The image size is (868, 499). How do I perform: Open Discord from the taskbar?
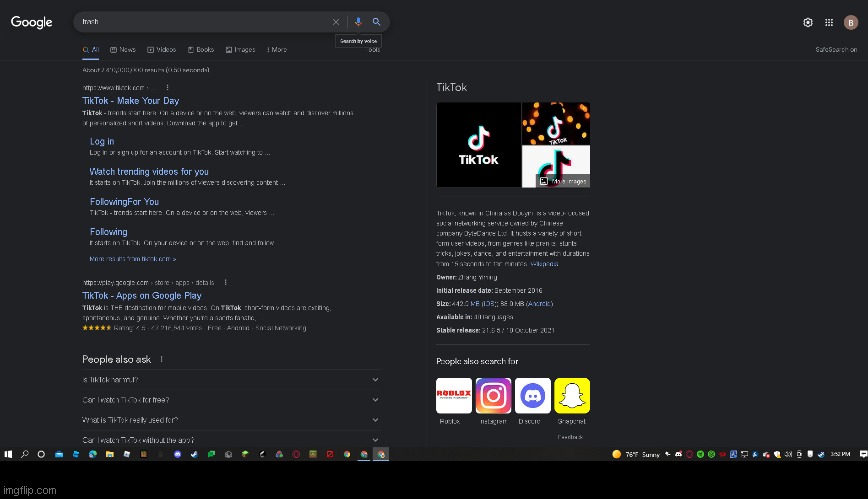click(178, 454)
